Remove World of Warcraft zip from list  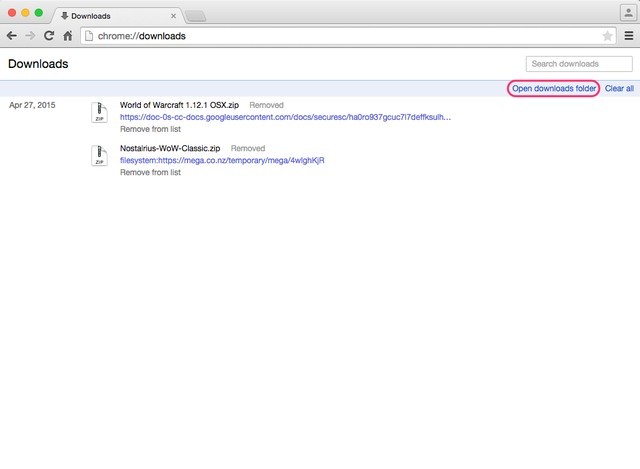(150, 129)
